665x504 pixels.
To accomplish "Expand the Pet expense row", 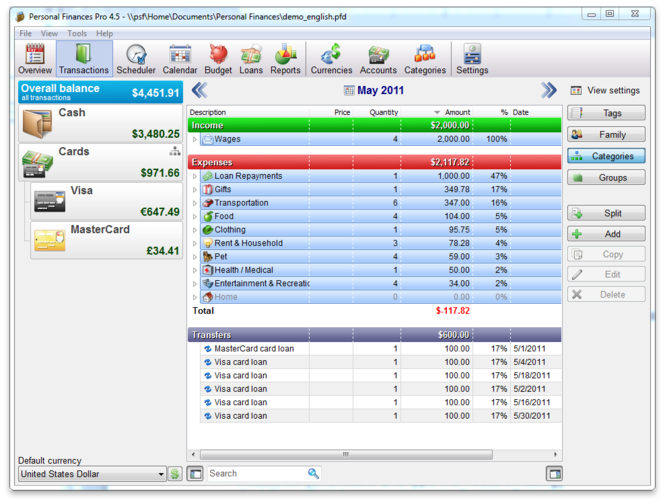I will [195, 257].
